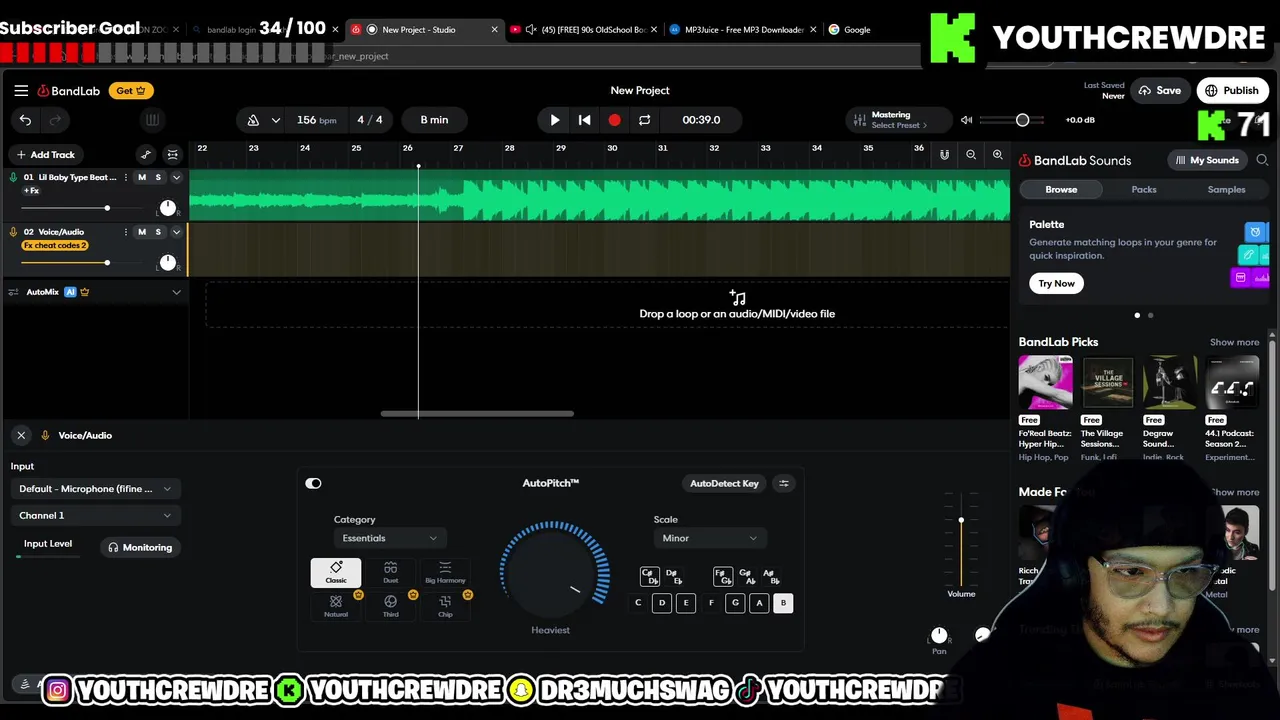The height and width of the screenshot is (720, 1280).
Task: Click the track header collapse icon
Action: pyautogui.click(x=173, y=155)
